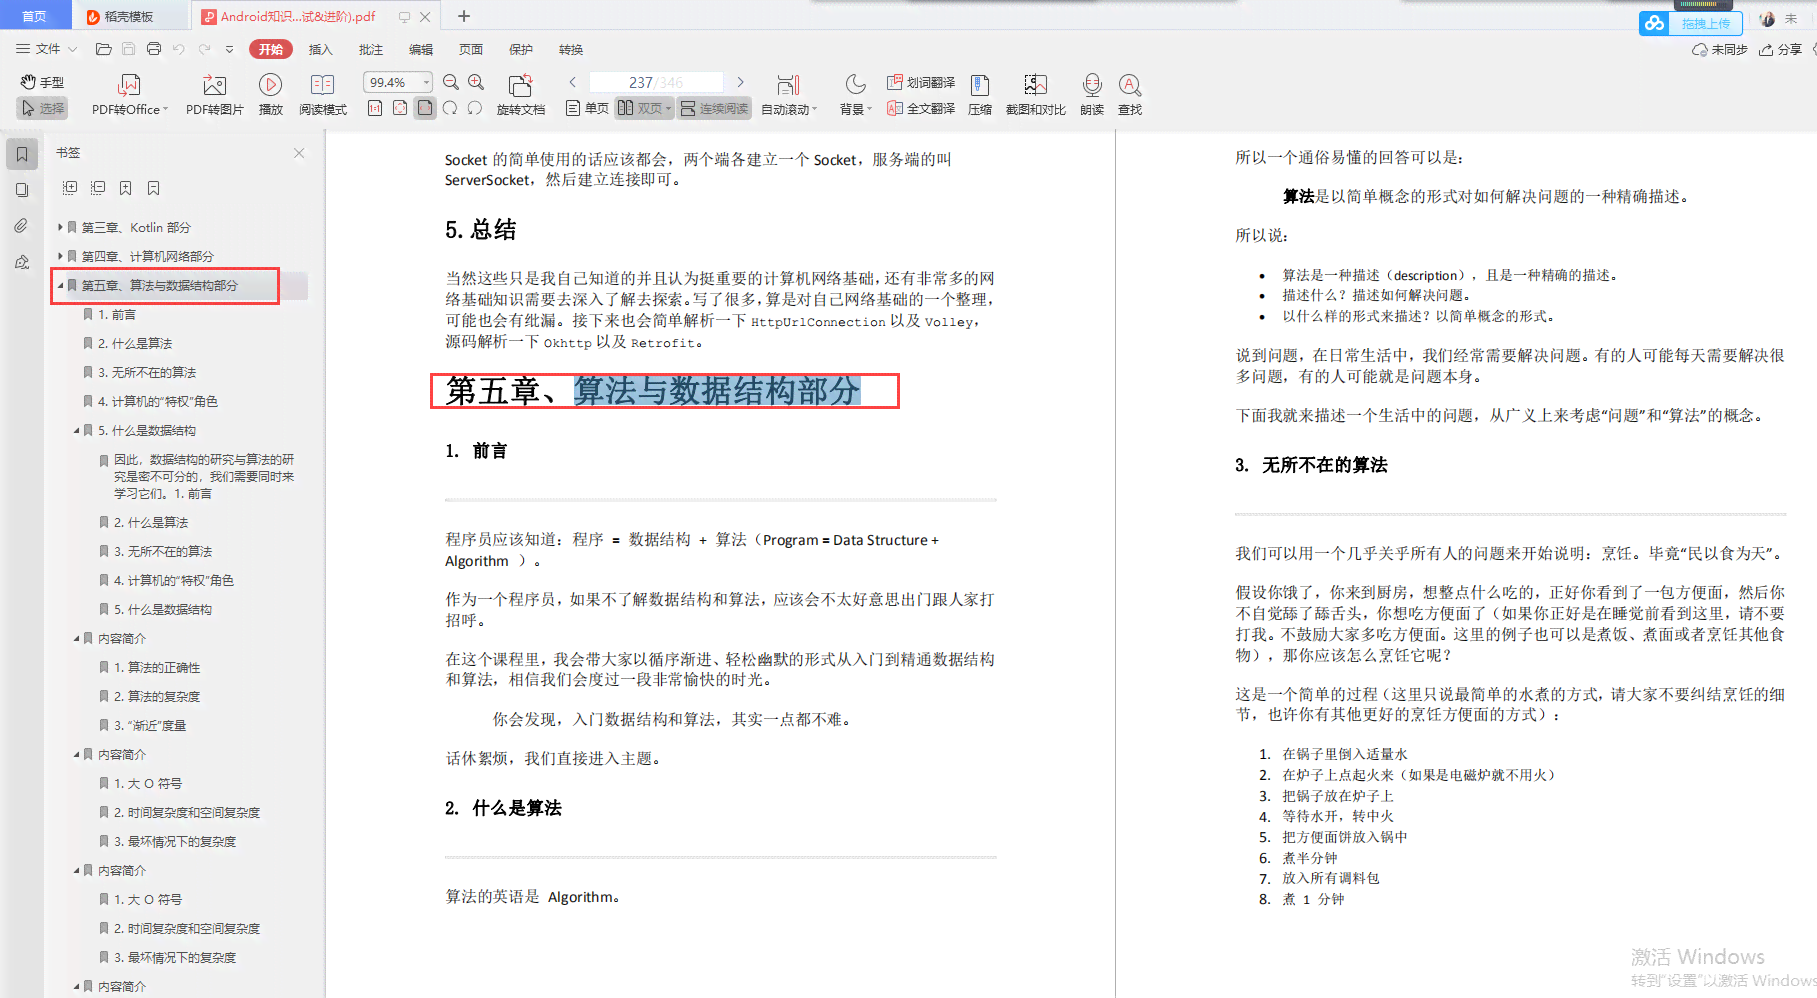Open 背景 background options
Image resolution: width=1817 pixels, height=998 pixels.
coord(855,95)
